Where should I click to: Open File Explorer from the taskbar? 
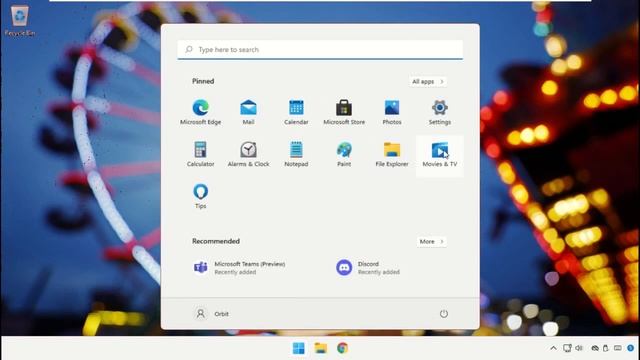pyautogui.click(x=320, y=348)
